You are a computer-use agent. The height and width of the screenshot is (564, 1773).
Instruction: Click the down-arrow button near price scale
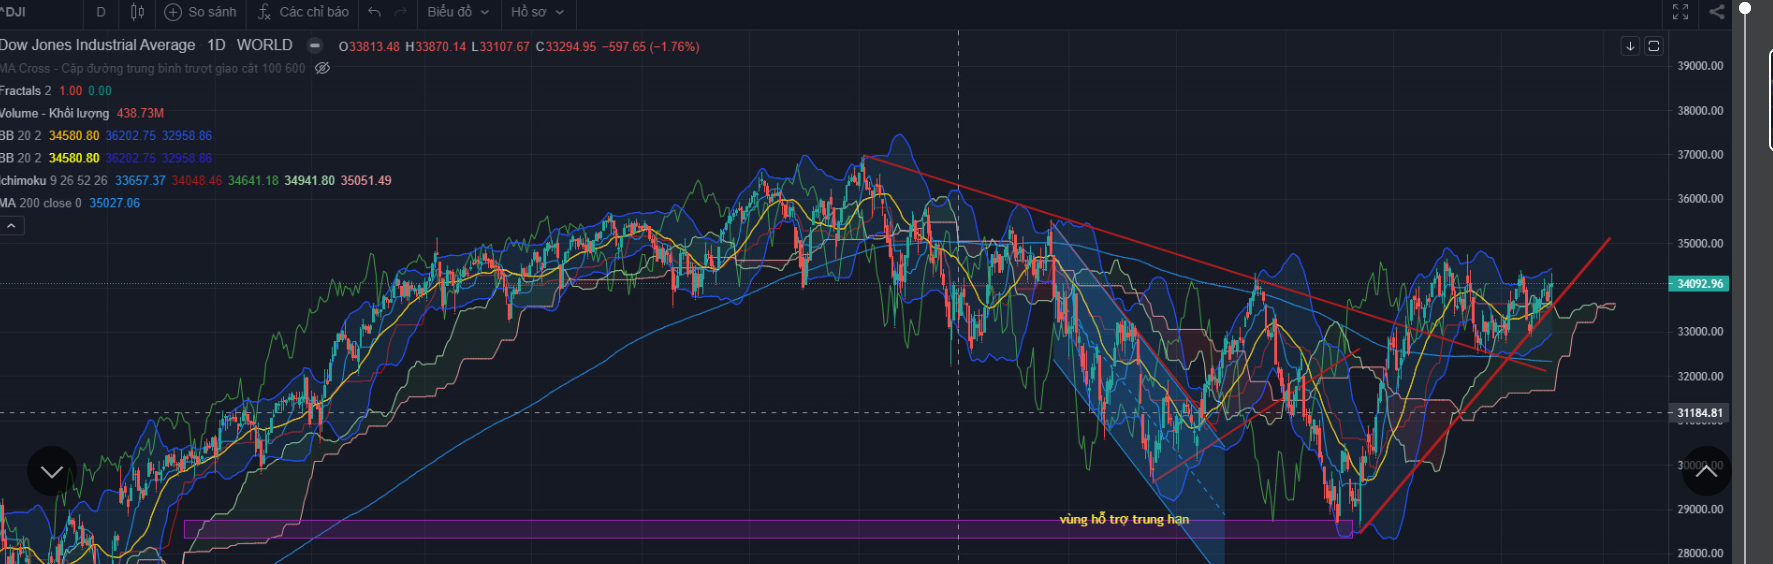(1630, 46)
